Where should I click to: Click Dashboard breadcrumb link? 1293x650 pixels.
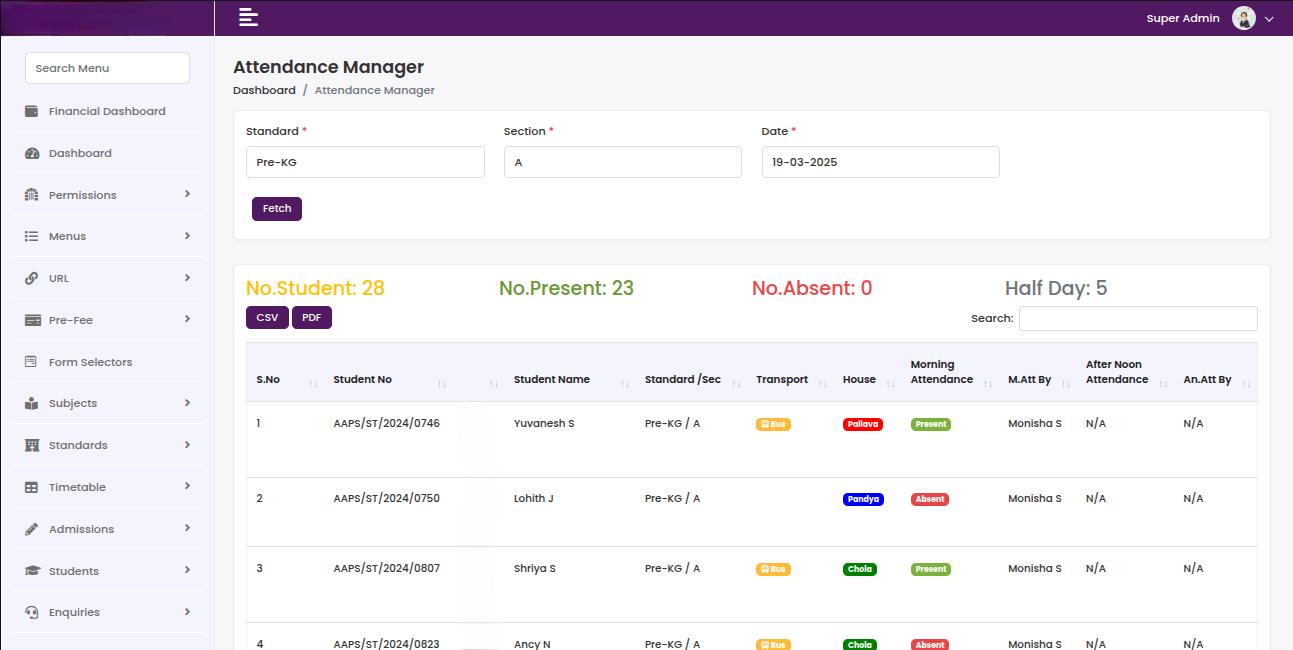point(264,90)
